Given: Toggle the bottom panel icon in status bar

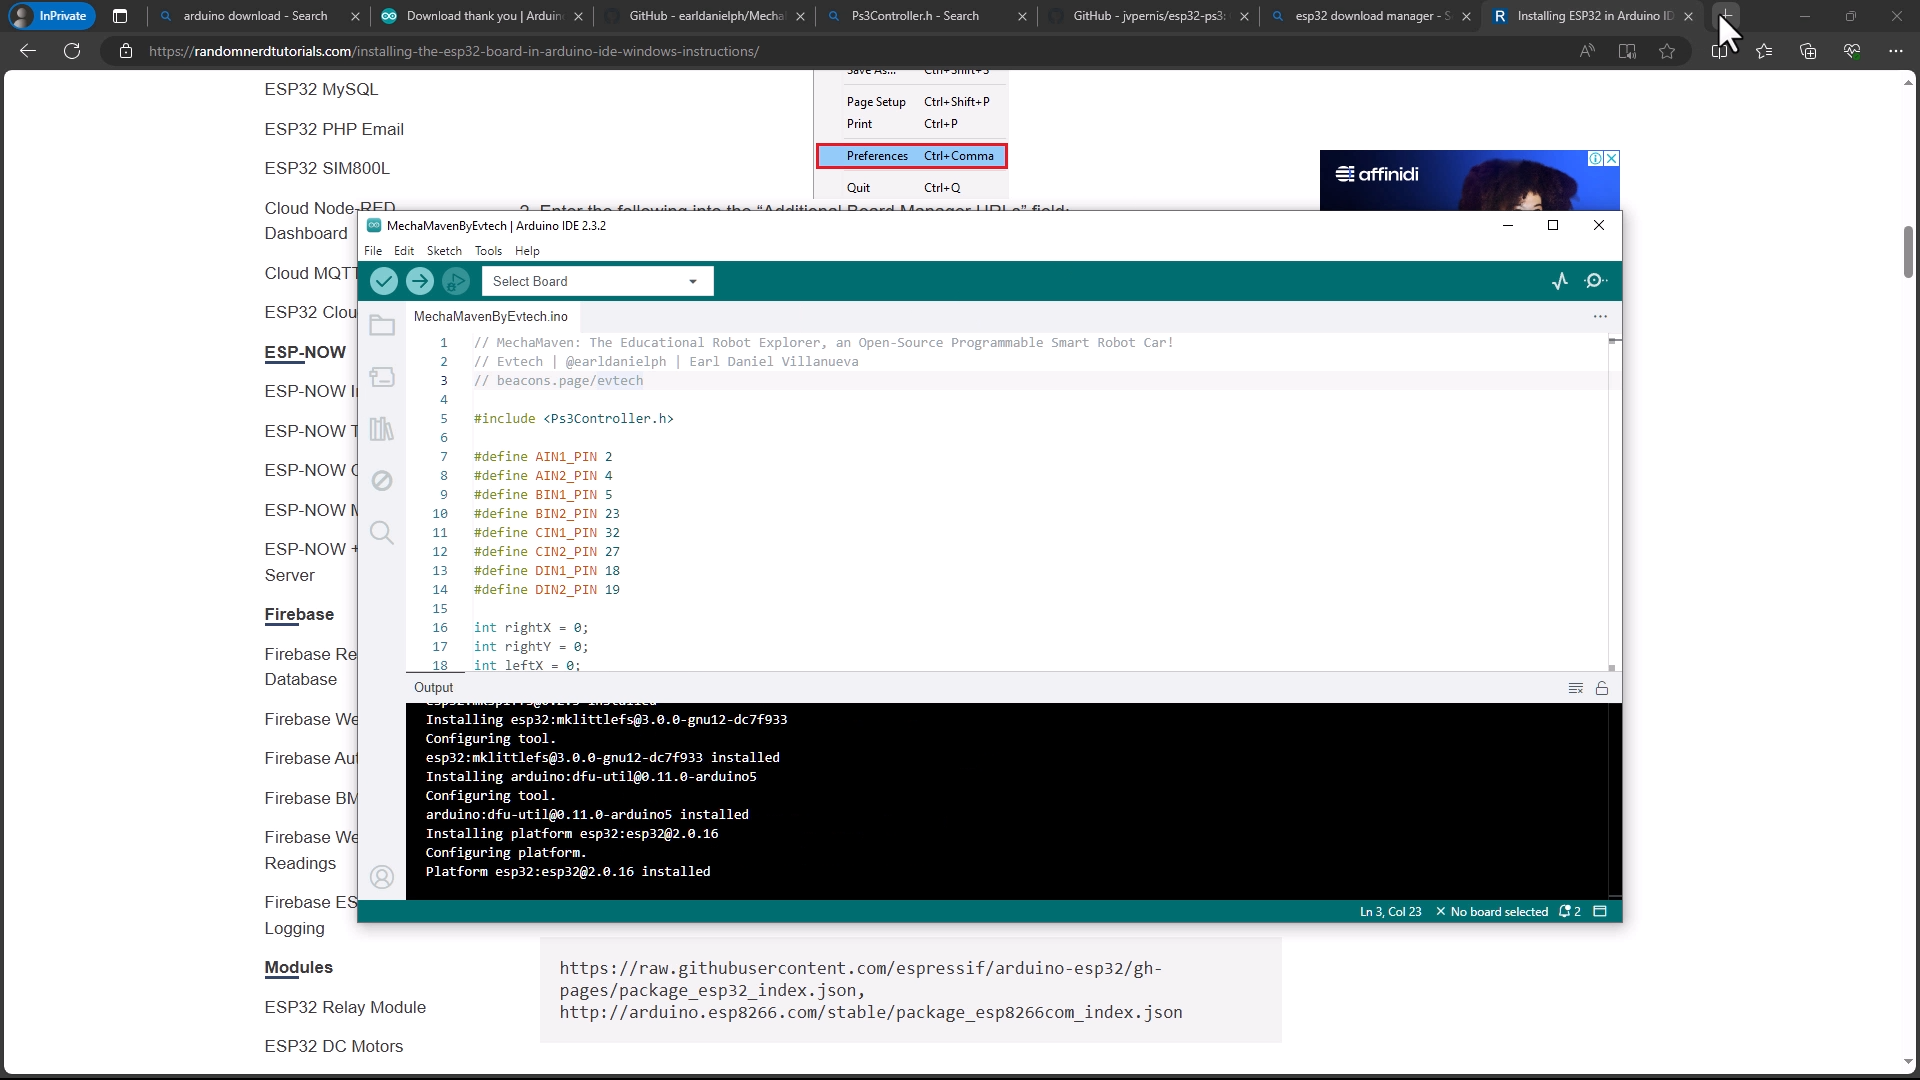Looking at the screenshot, I should point(1600,912).
